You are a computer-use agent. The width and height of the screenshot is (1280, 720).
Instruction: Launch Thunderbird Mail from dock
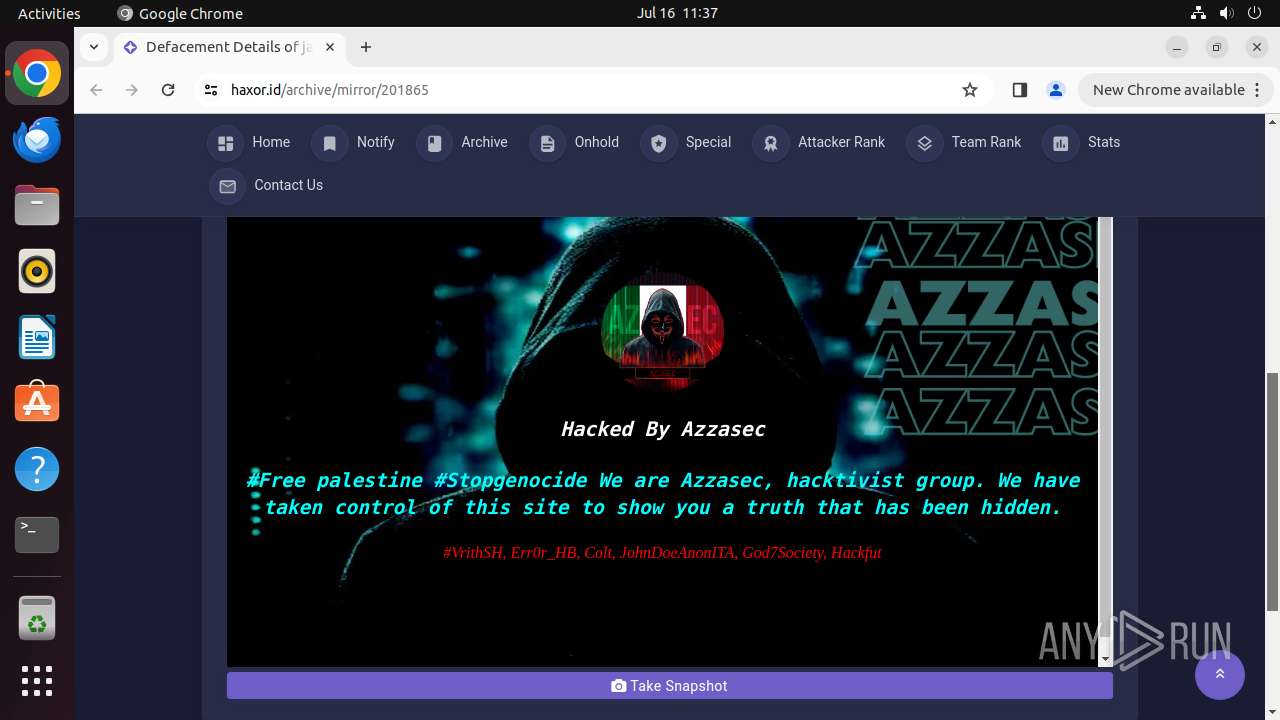click(x=37, y=139)
